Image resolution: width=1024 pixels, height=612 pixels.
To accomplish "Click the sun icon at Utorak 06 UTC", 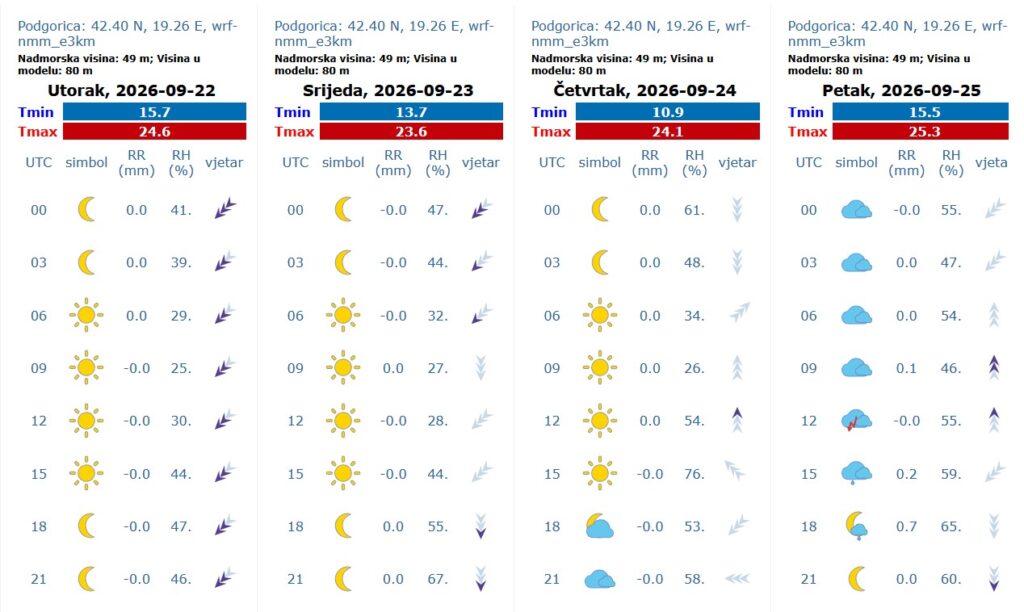I will point(86,315).
